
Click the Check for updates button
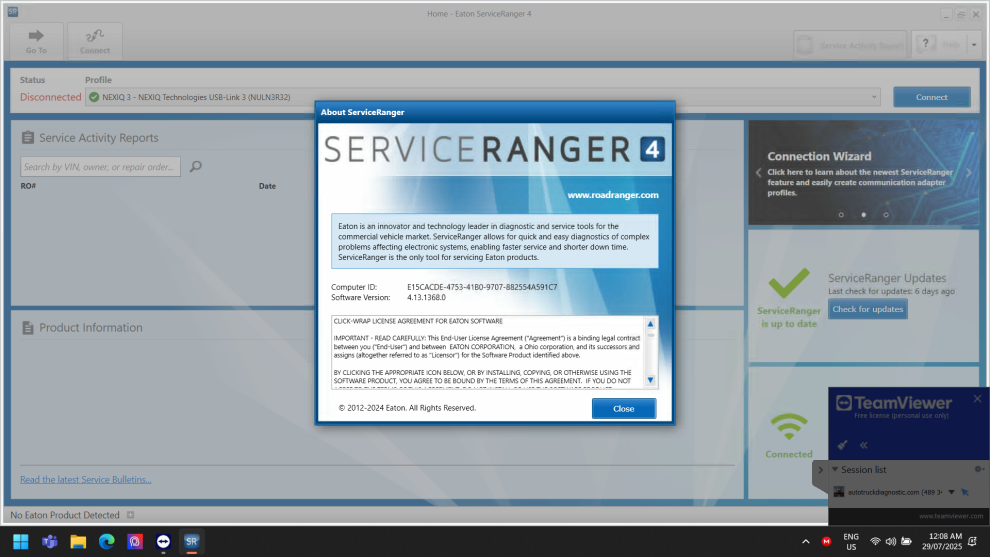tap(868, 309)
